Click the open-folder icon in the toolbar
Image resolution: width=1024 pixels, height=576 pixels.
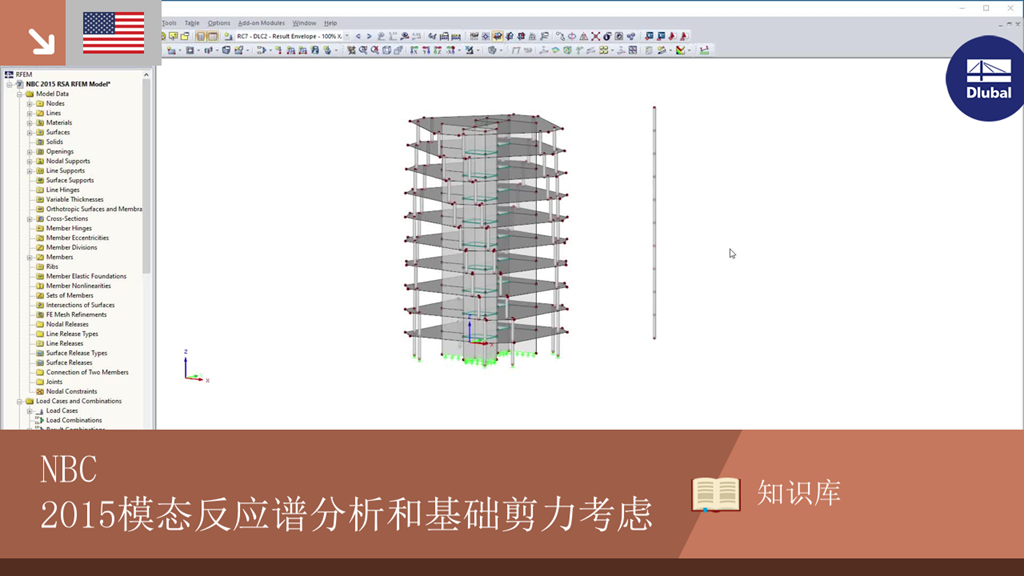pos(185,36)
